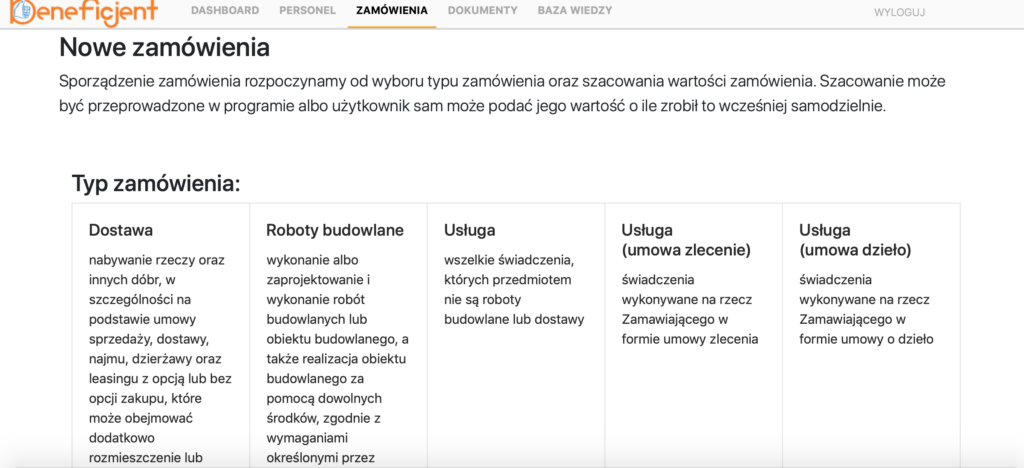Open the Baza Wiedzy tab

click(x=575, y=11)
